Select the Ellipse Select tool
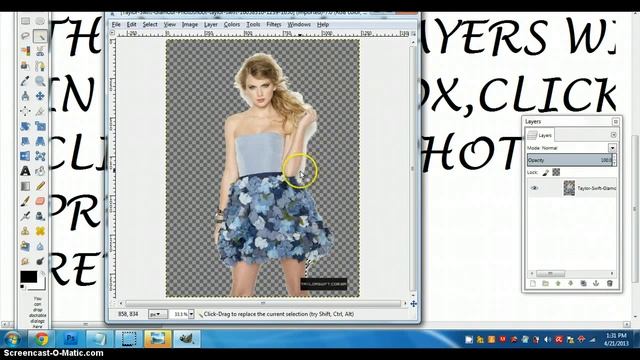Viewport: 640px width, 360px height. coord(40,21)
